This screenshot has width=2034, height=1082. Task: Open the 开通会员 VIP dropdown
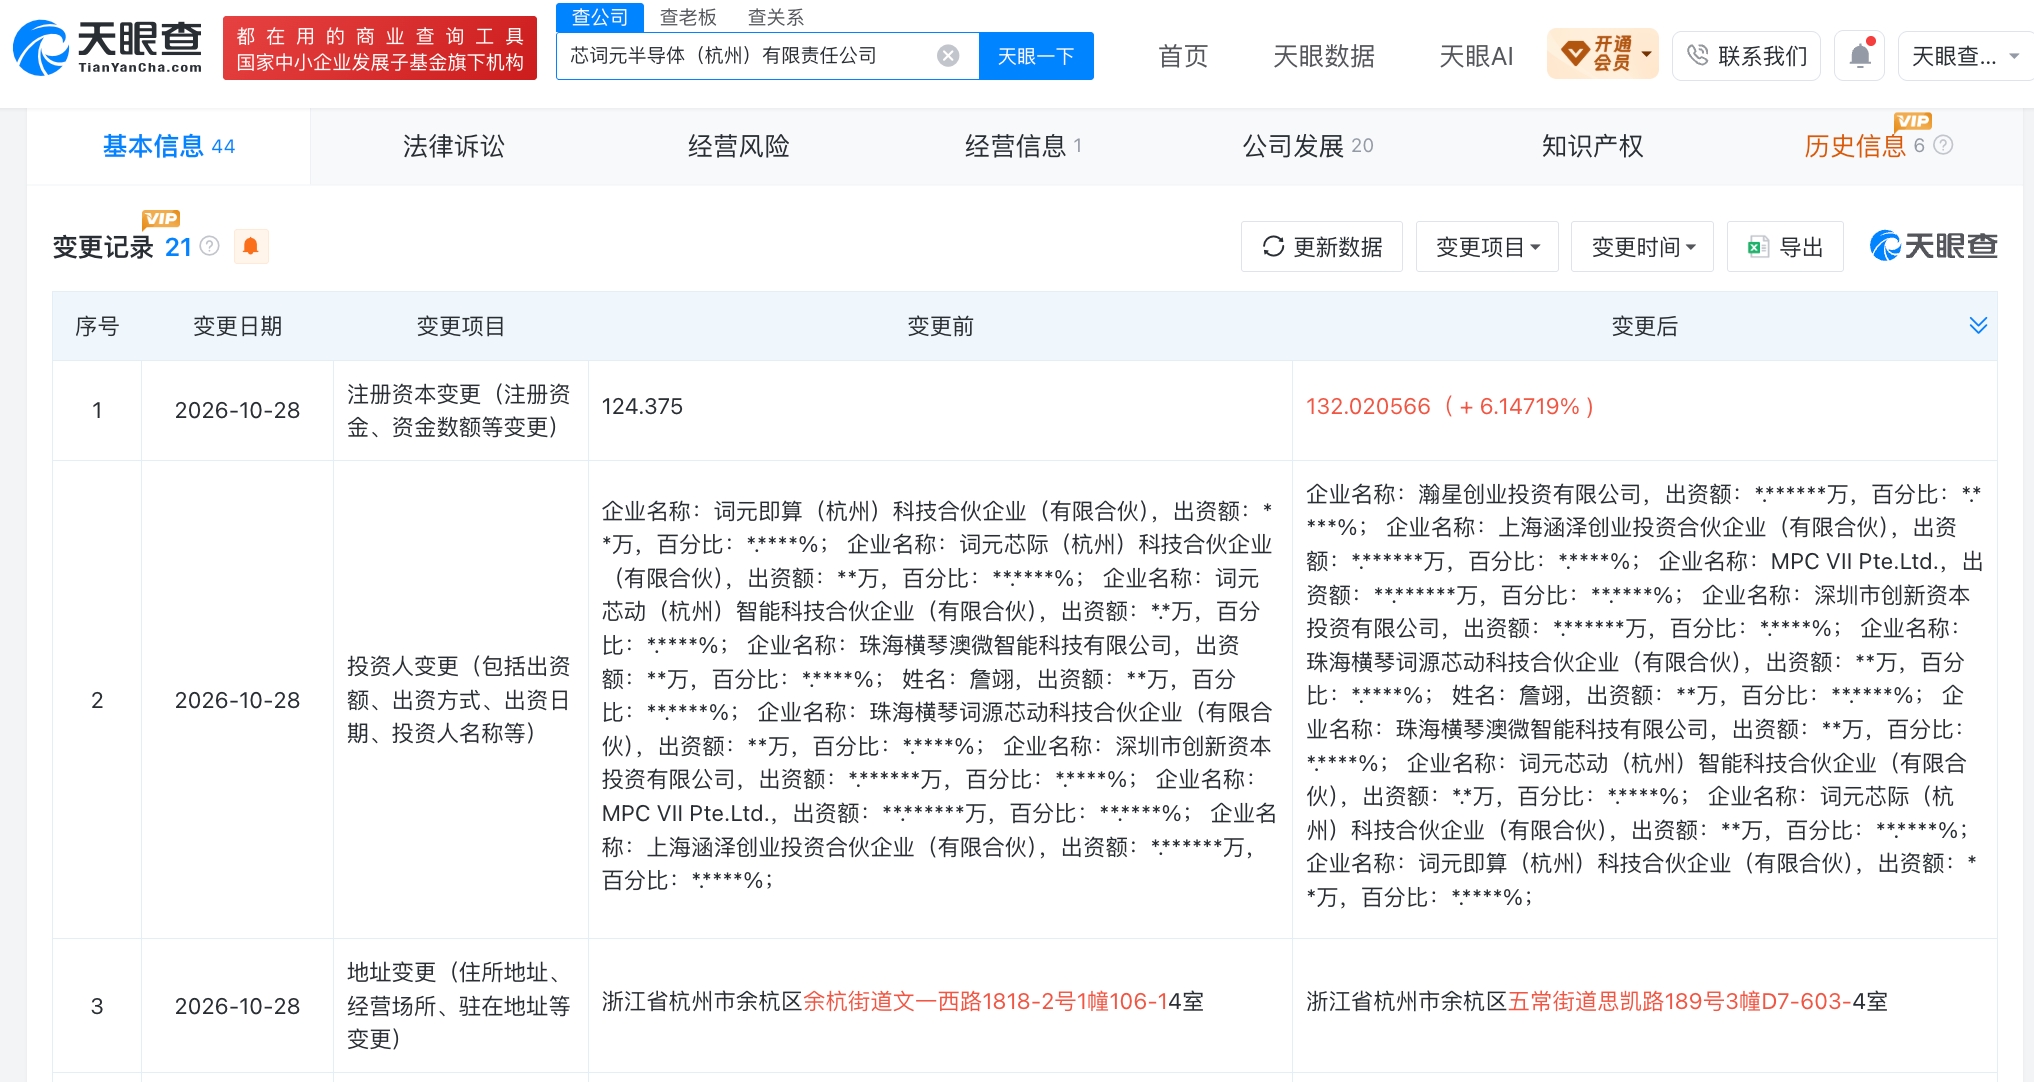pos(1603,54)
